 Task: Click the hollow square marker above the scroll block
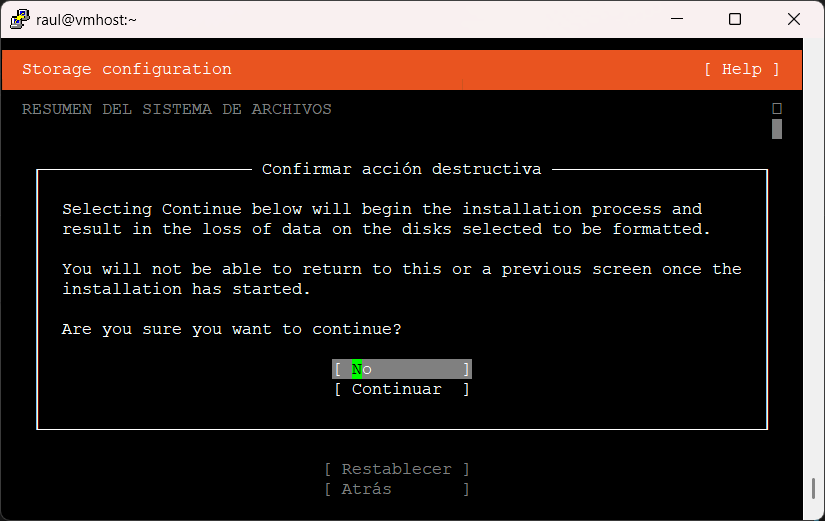tap(777, 108)
